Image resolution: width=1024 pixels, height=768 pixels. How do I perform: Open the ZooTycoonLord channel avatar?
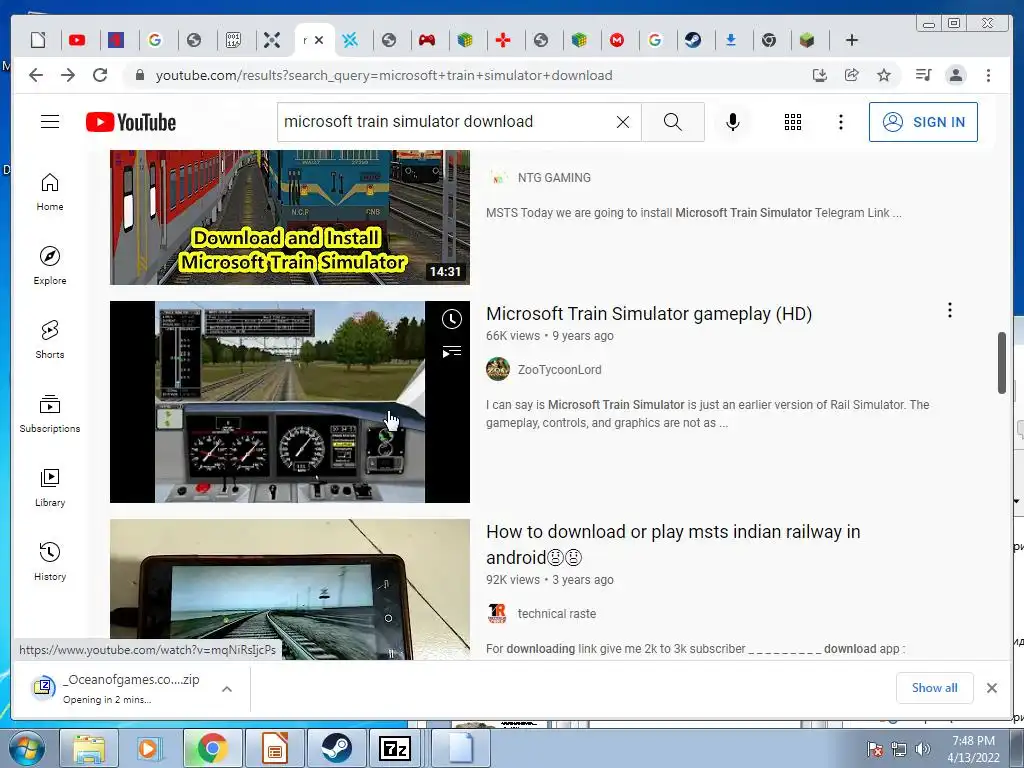pyautogui.click(x=498, y=369)
